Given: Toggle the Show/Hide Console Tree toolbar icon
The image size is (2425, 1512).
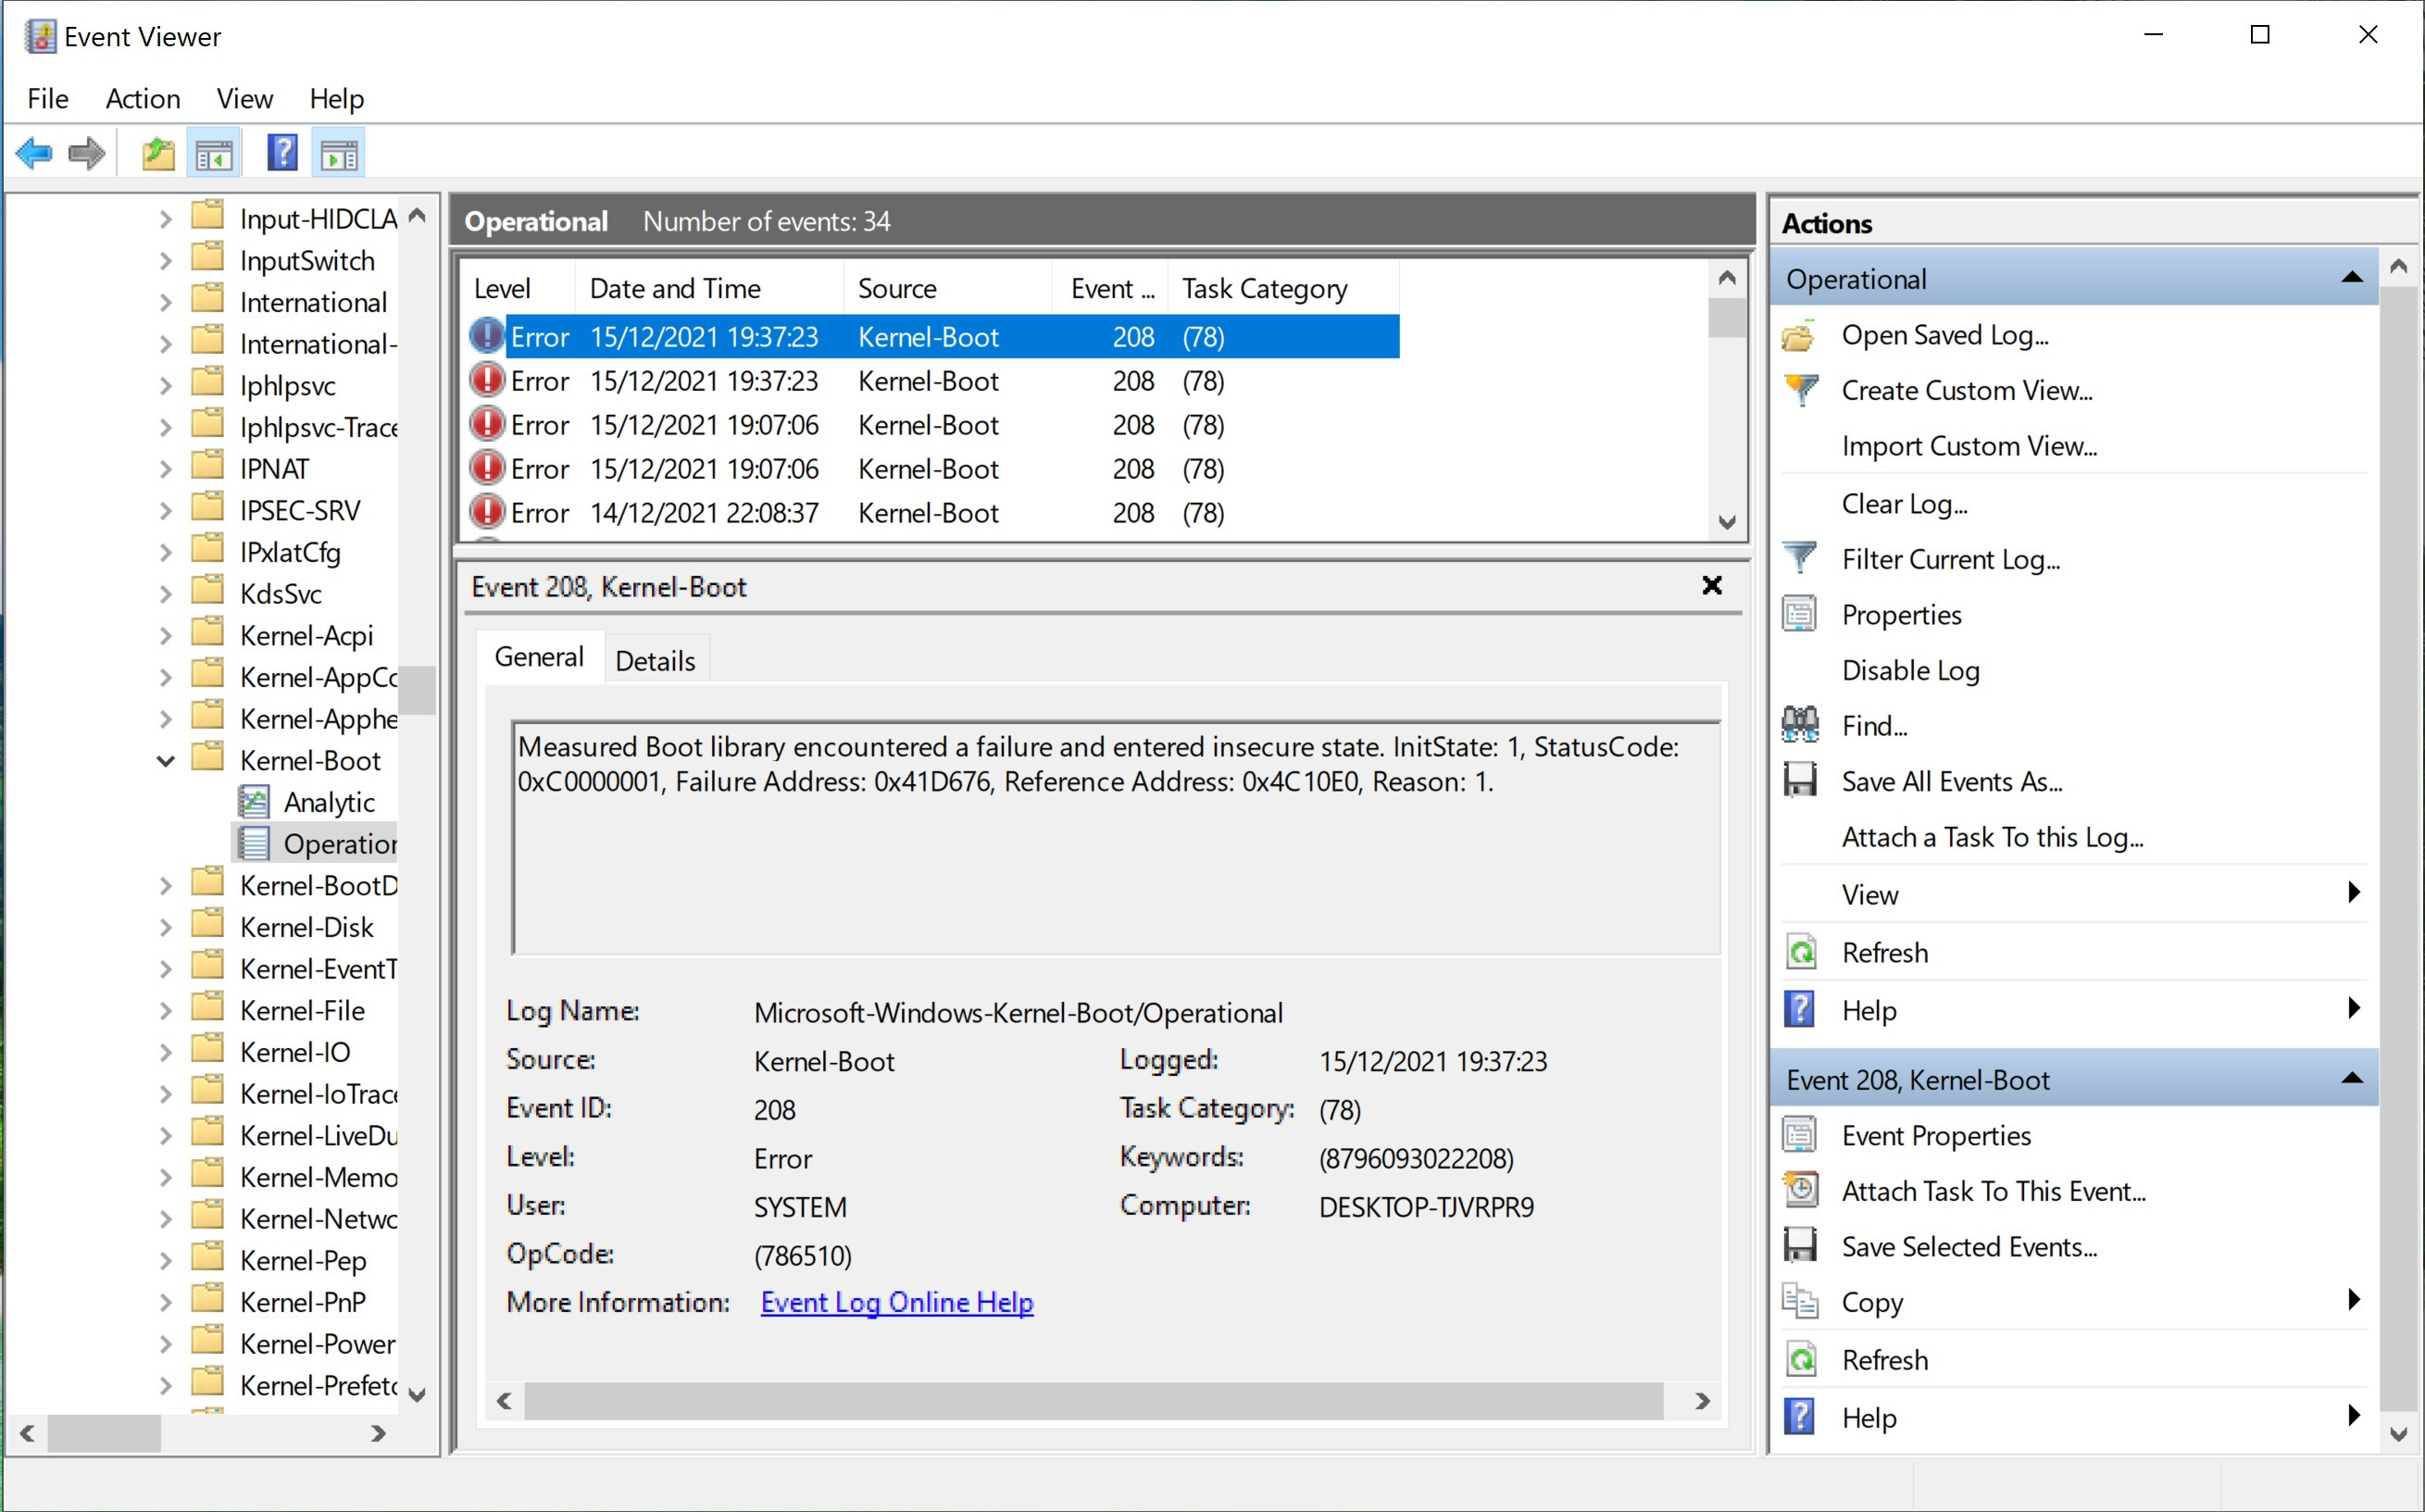Looking at the screenshot, I should pyautogui.click(x=214, y=154).
